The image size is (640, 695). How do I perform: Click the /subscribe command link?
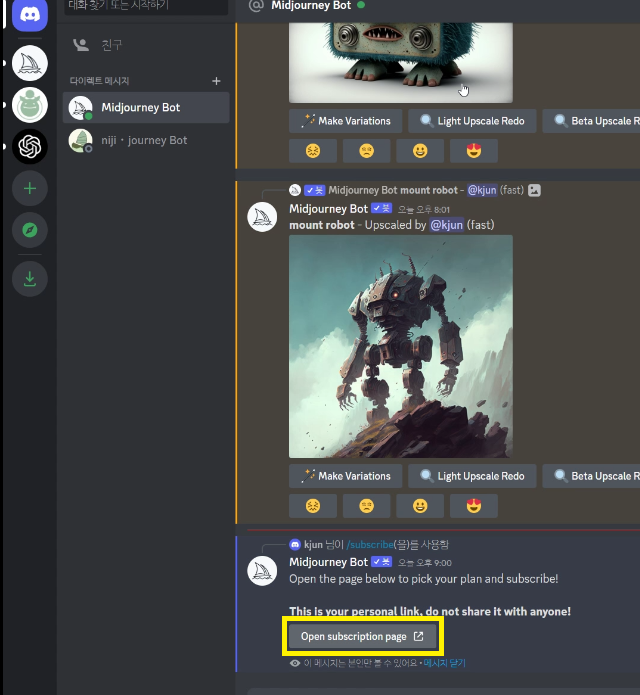(x=370, y=544)
